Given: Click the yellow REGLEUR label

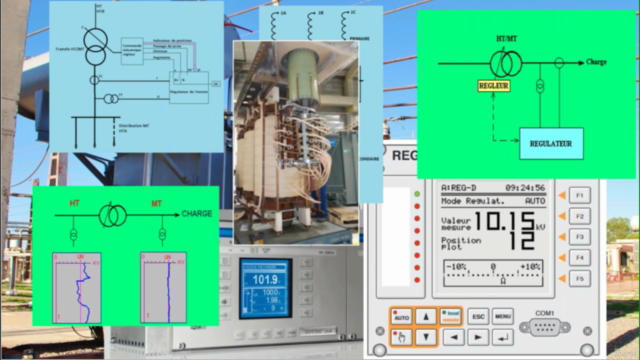Looking at the screenshot, I should (494, 86).
